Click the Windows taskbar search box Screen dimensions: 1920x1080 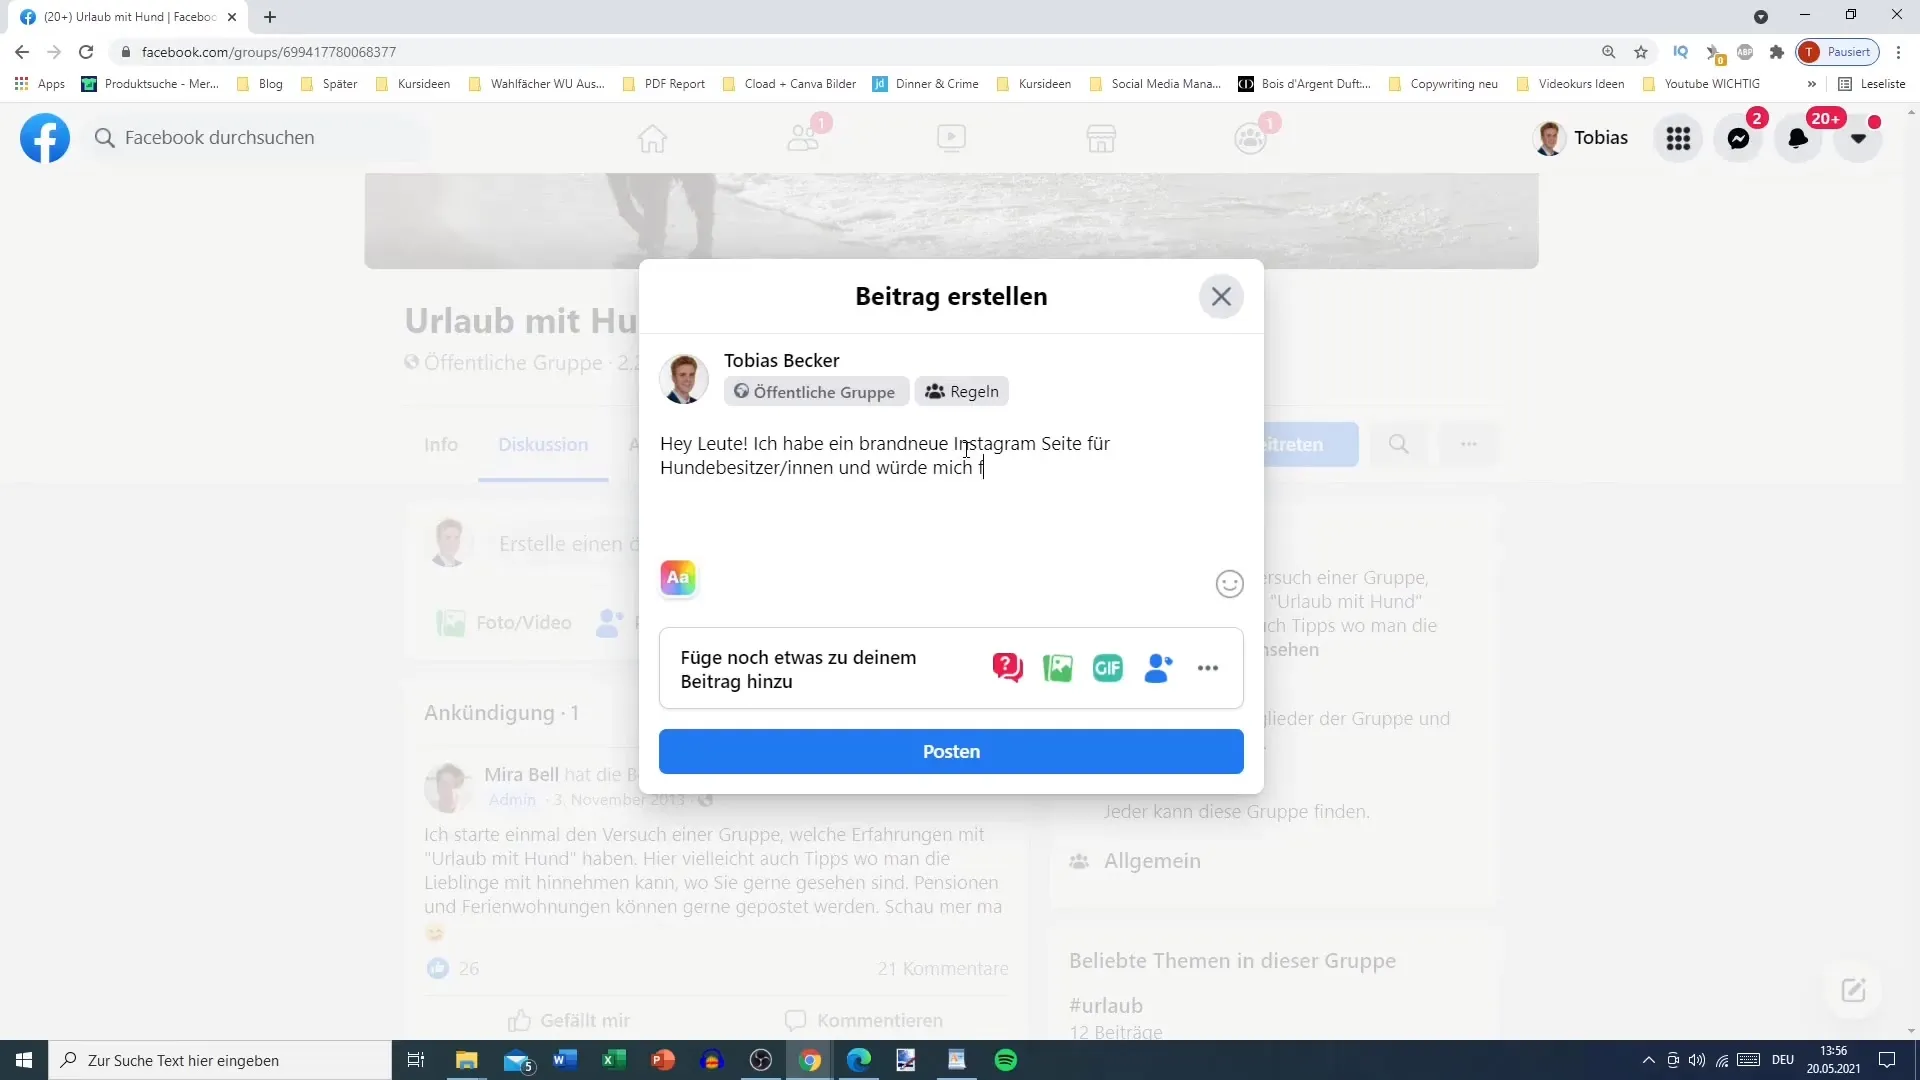220,1060
